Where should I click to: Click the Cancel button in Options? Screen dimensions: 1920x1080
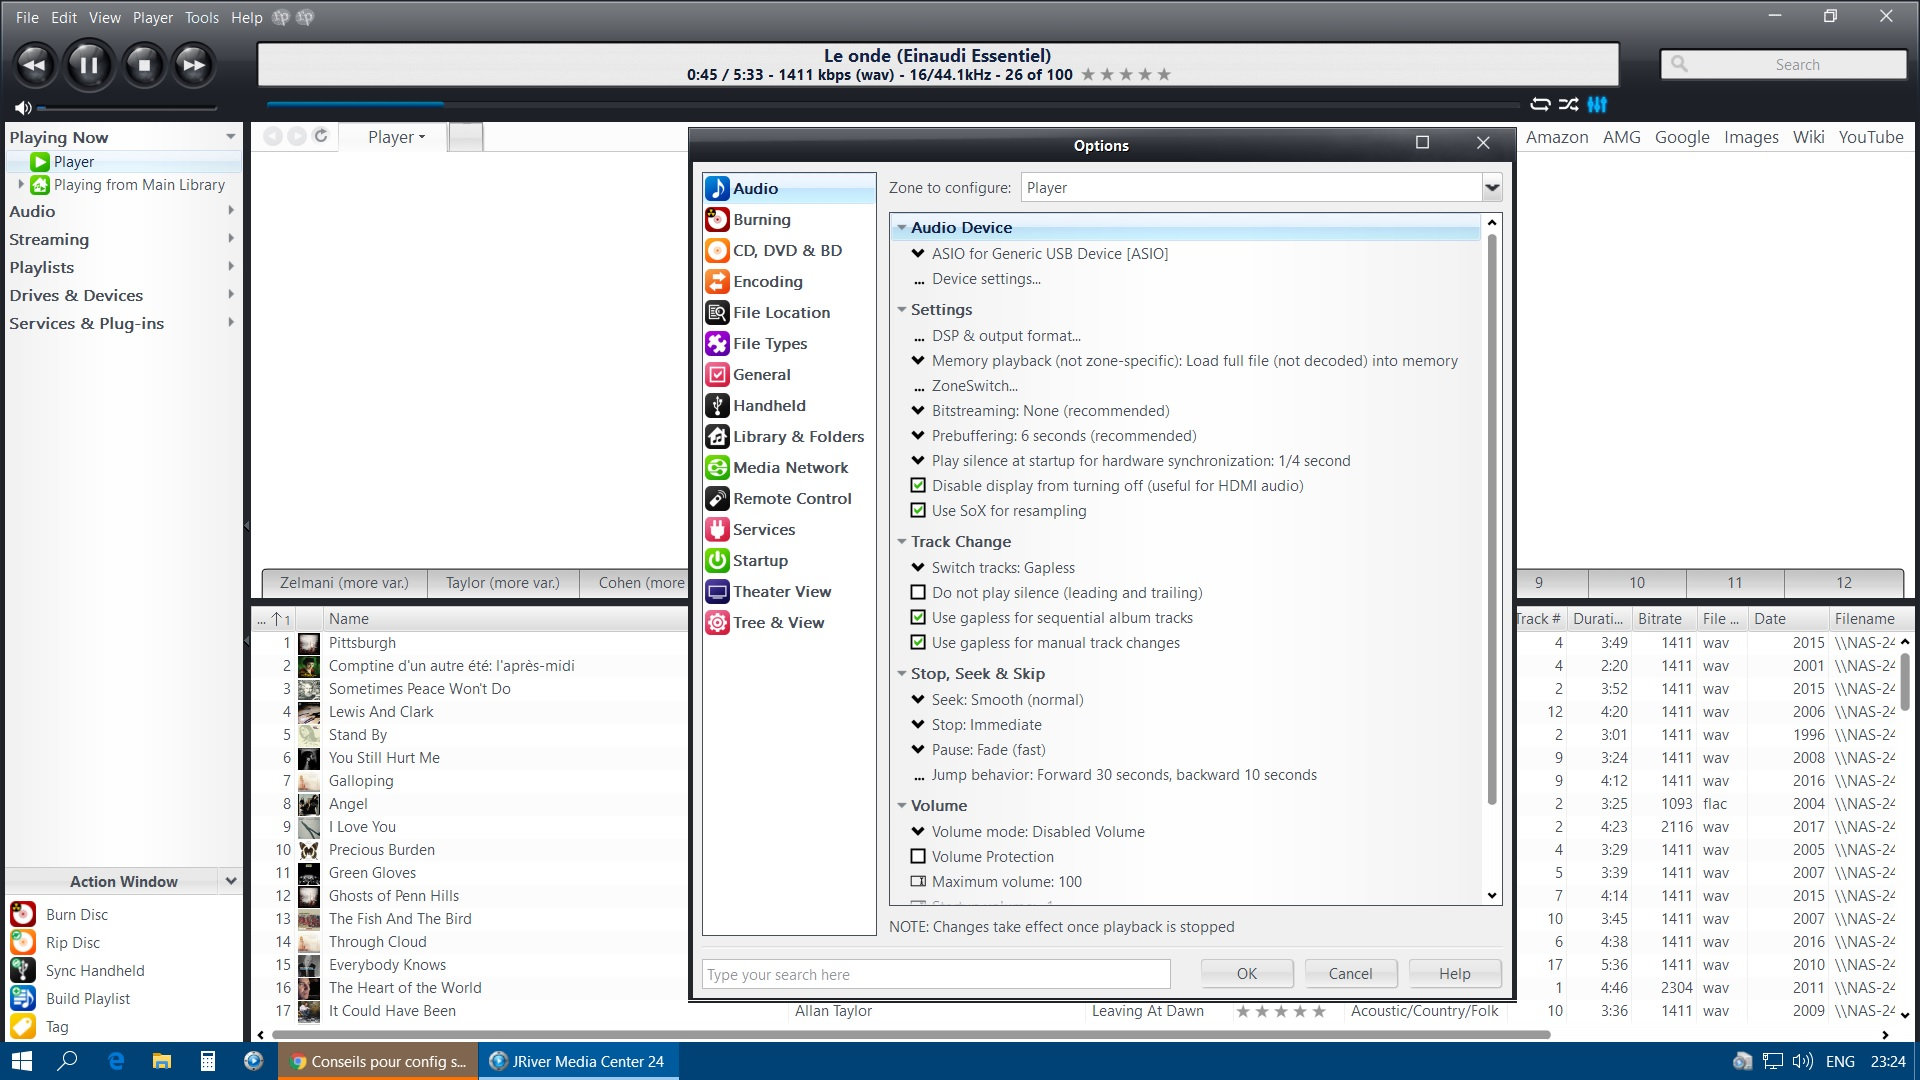(x=1350, y=974)
